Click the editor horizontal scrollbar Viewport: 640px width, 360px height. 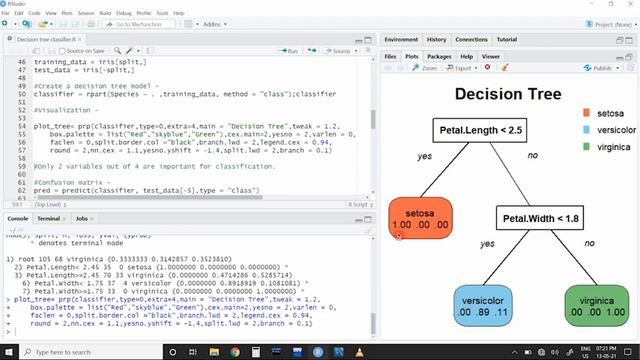pos(150,198)
